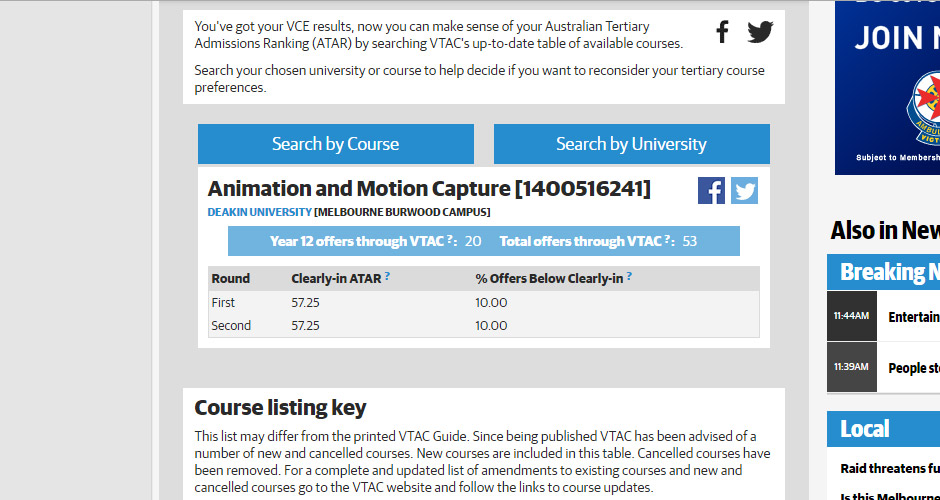Click the Animation and Motion Capture course title
The image size is (940, 500).
coord(428,189)
